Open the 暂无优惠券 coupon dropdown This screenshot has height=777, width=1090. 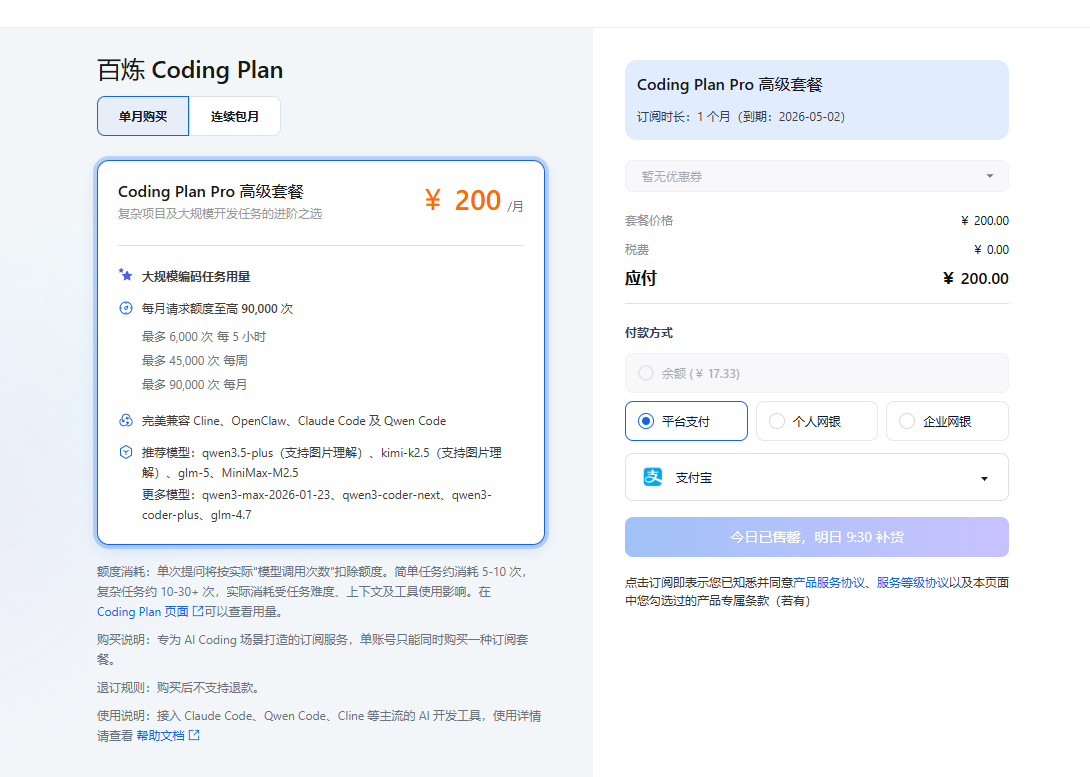[817, 177]
